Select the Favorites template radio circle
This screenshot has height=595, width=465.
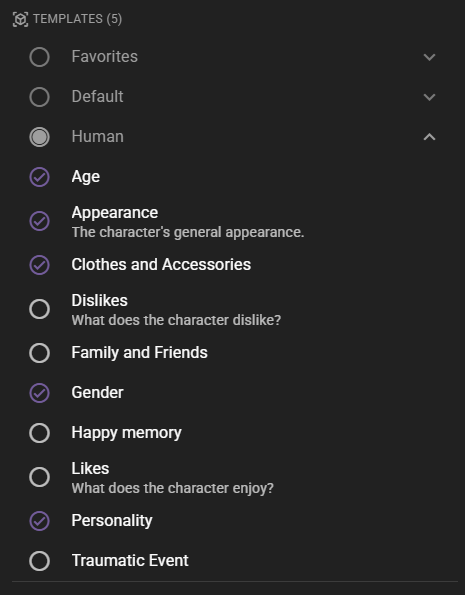[x=39, y=57]
